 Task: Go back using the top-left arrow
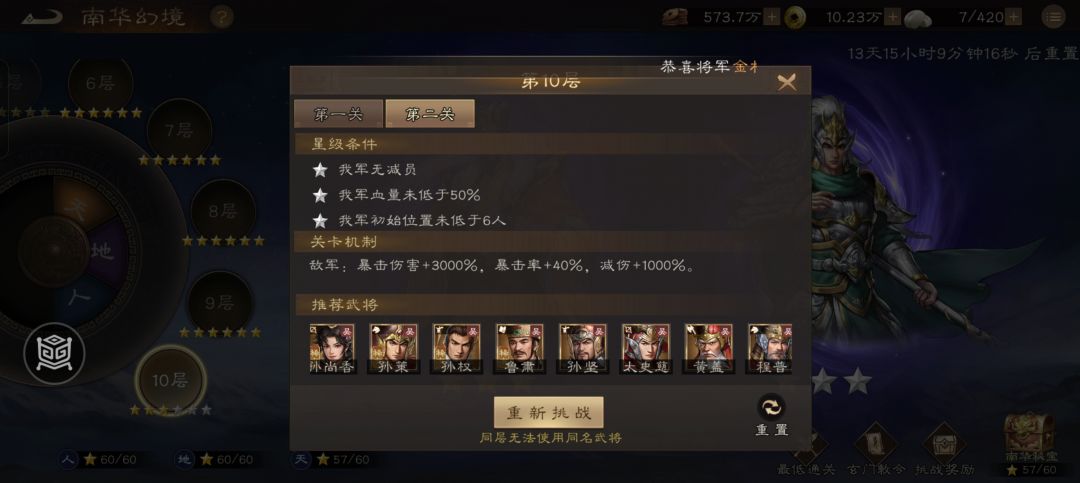click(41, 17)
